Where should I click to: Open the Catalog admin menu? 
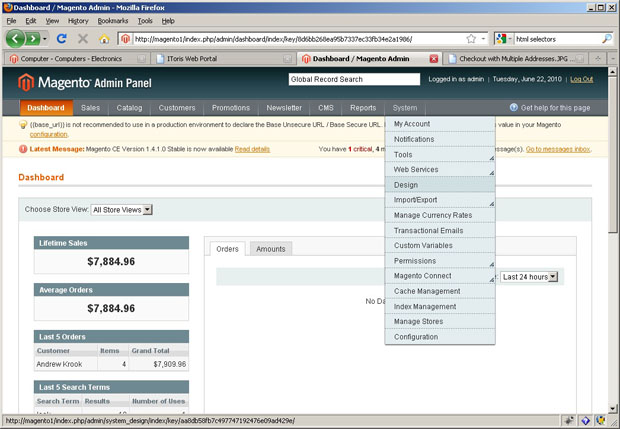tap(129, 108)
